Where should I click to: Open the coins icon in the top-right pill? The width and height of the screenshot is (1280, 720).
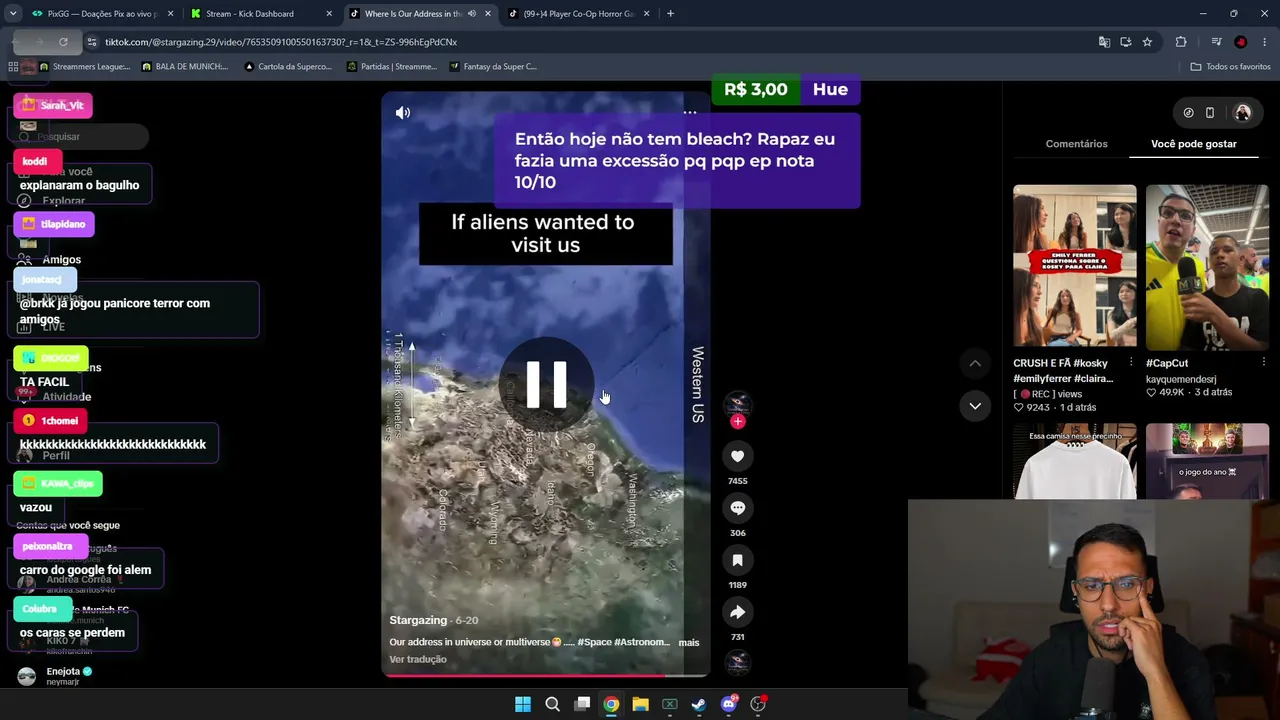pyautogui.click(x=1188, y=113)
